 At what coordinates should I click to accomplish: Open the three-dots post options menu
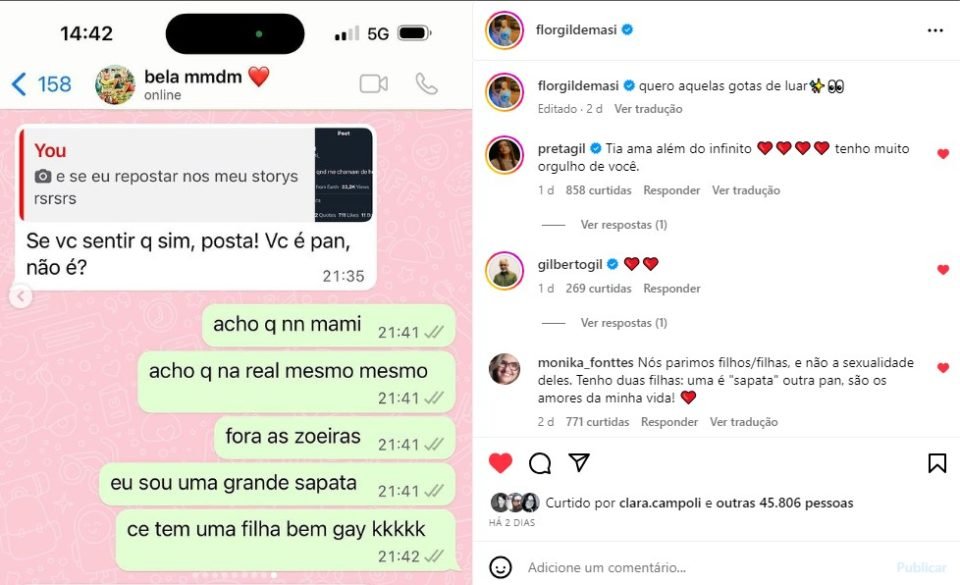pyautogui.click(x=935, y=31)
